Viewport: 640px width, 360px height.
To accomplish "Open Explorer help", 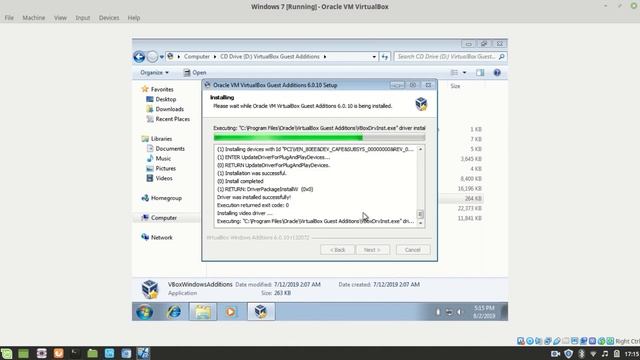I will pyautogui.click(x=497, y=73).
